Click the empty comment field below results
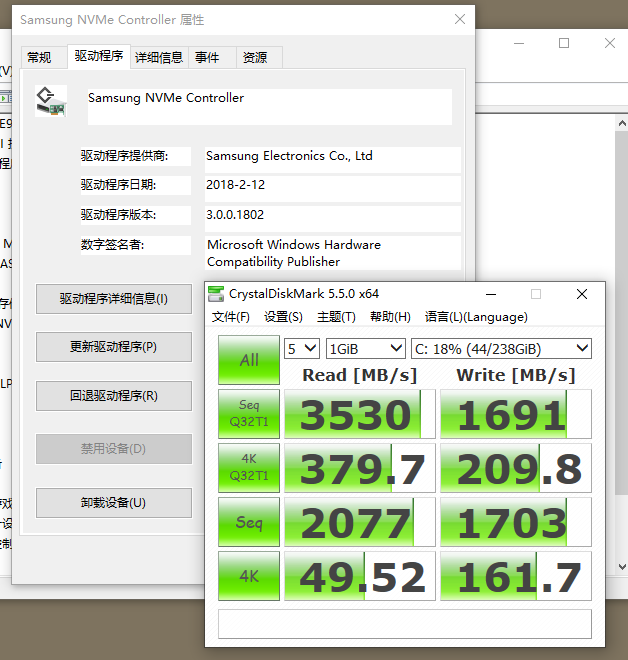The image size is (628, 660). click(x=405, y=624)
